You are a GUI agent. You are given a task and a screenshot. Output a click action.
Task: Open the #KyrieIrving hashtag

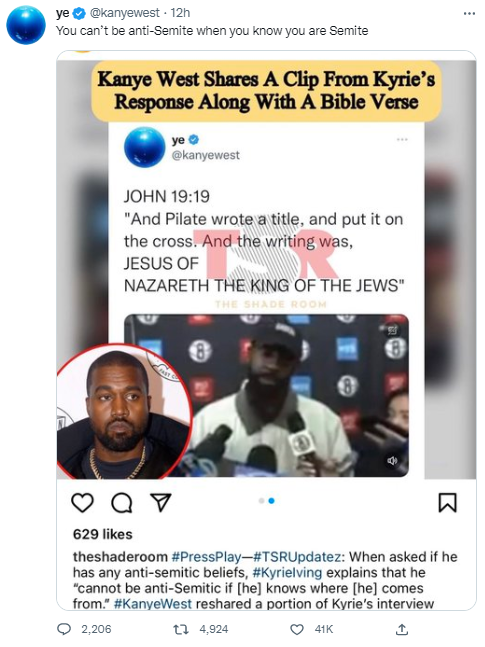[287, 573]
